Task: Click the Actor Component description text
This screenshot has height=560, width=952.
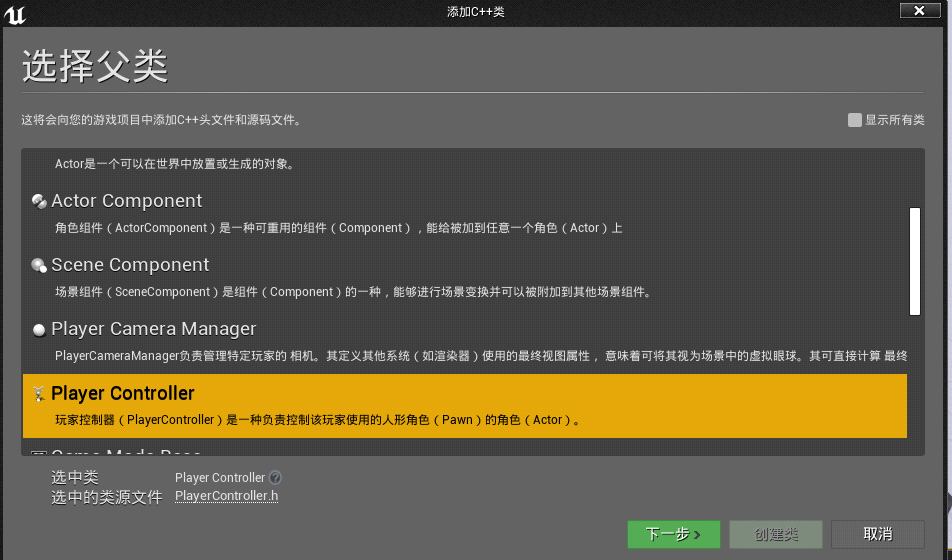Action: 338,228
